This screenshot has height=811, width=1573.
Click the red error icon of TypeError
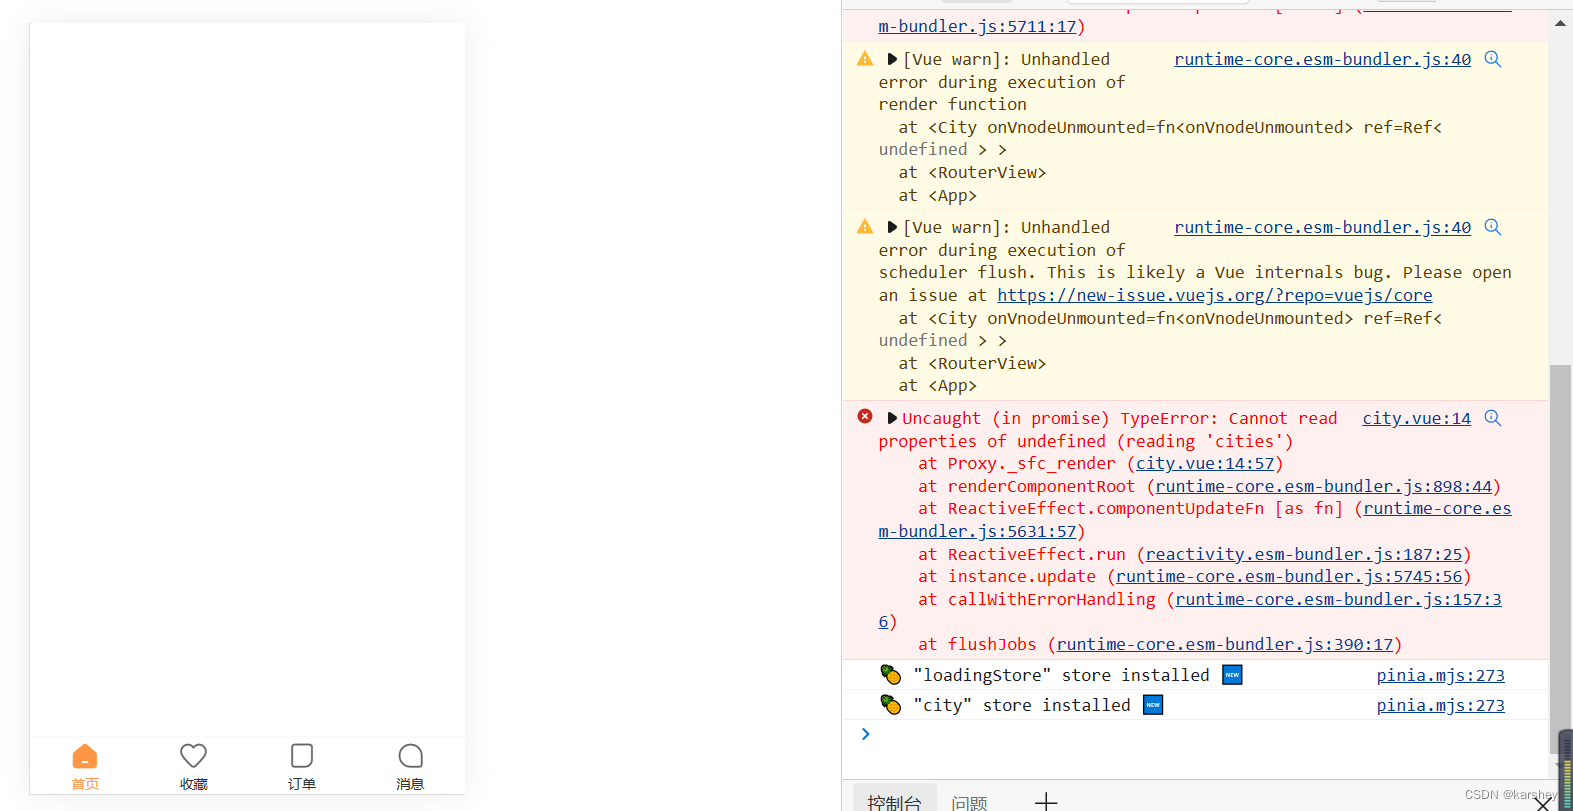tap(865, 416)
